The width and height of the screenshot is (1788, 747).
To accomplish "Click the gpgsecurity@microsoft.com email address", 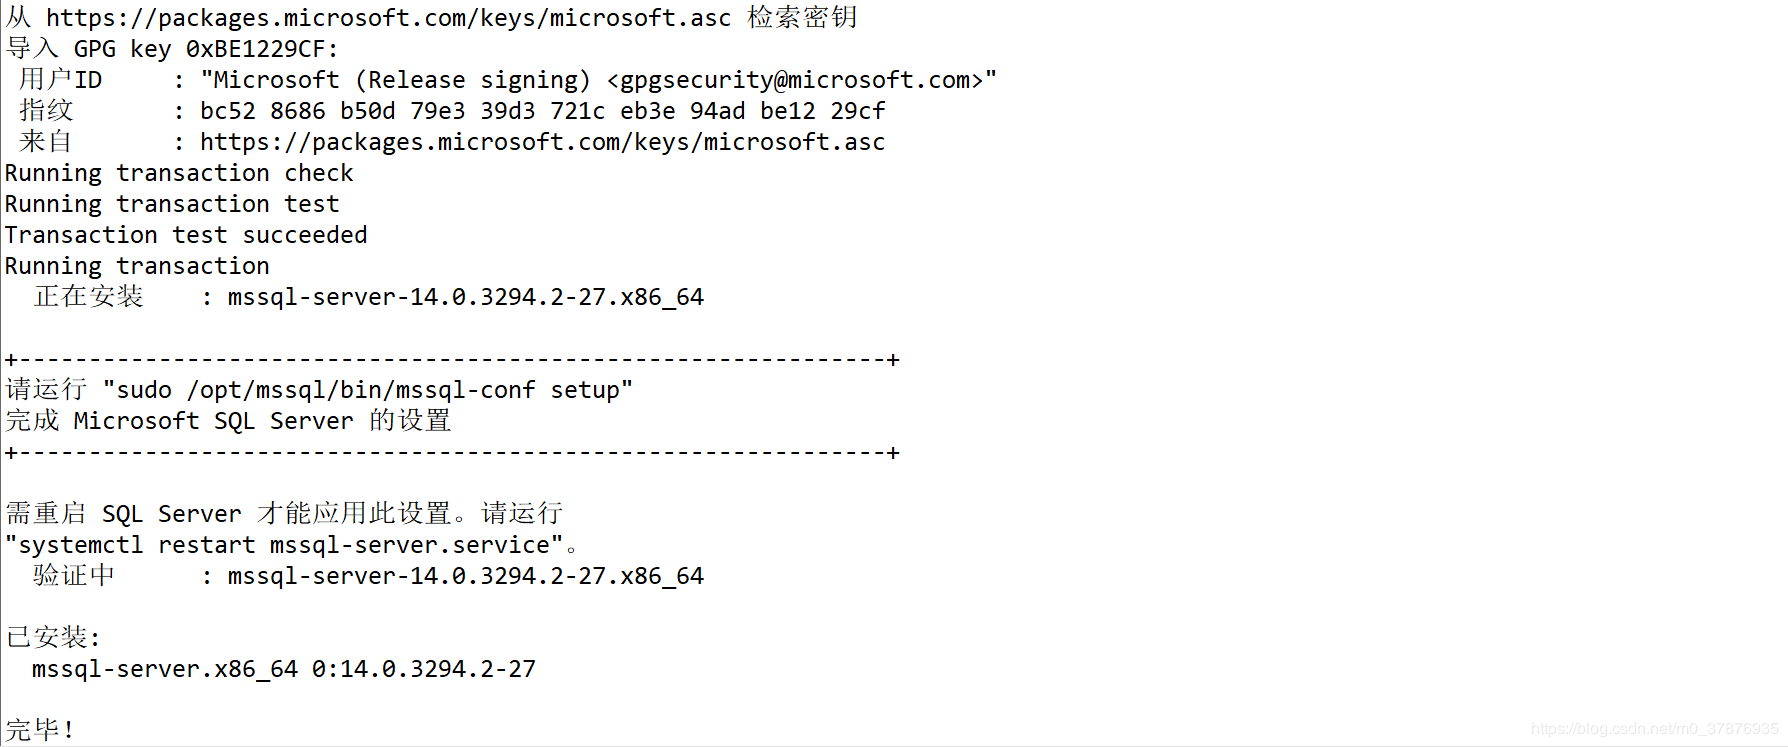I will coord(795,80).
